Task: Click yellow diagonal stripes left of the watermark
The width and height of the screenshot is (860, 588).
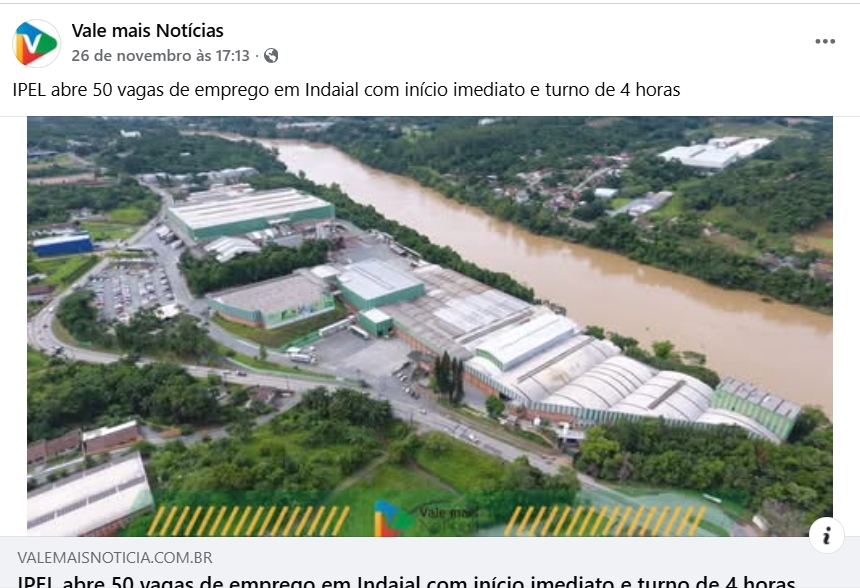Action: [248, 521]
